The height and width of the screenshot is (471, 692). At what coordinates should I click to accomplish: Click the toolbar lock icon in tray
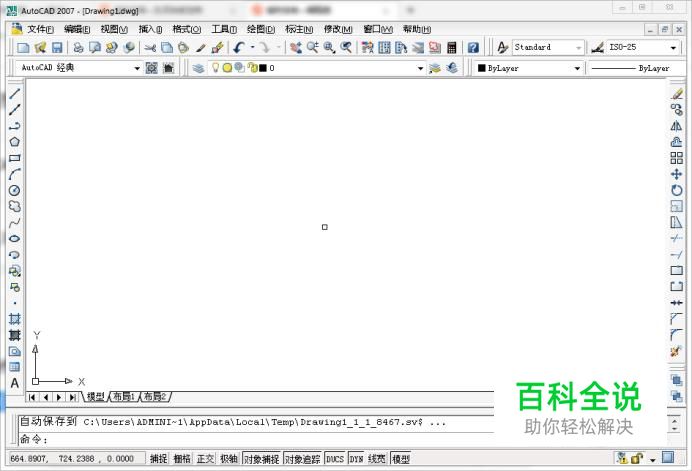click(637, 458)
